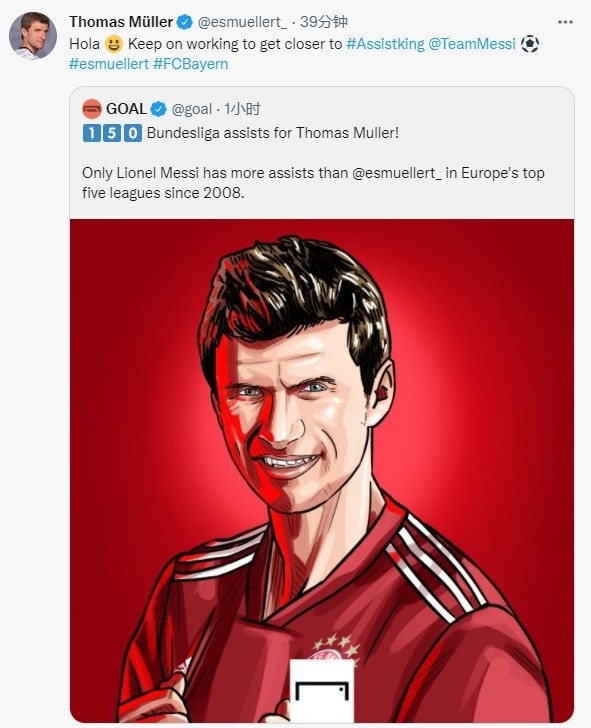Click the @esmuellert_ handle in header
The height and width of the screenshot is (728, 591).
pyautogui.click(x=243, y=22)
